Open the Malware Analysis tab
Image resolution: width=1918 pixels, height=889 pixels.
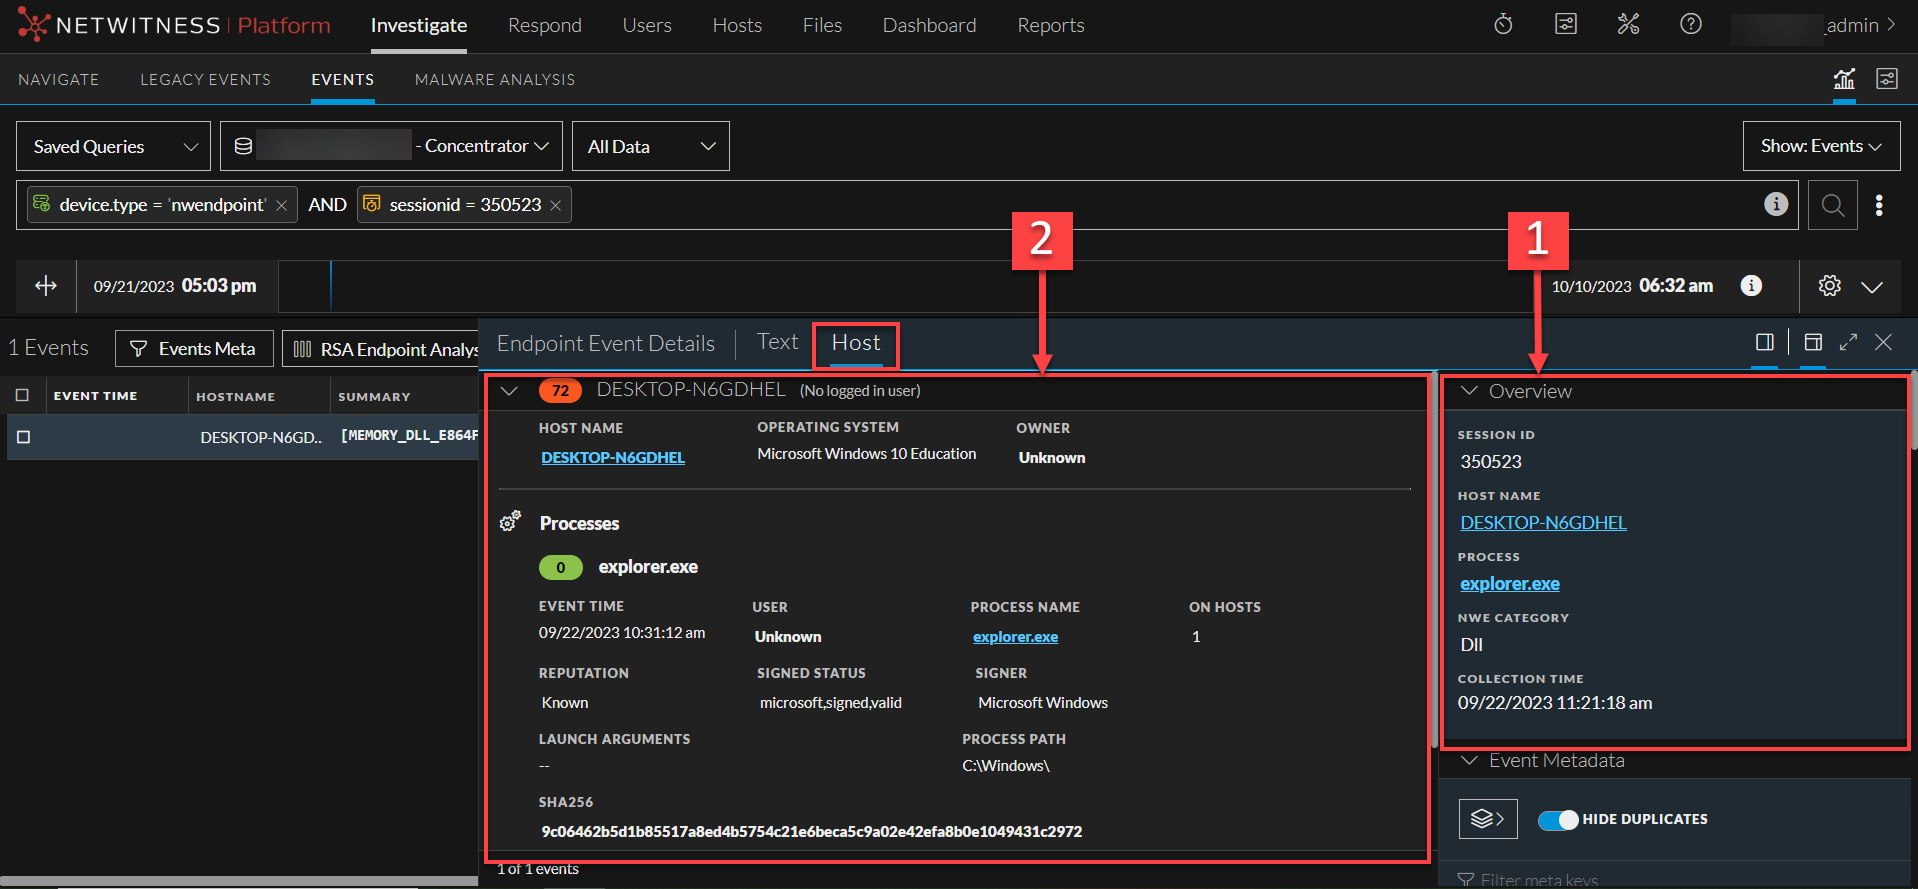[x=494, y=80]
